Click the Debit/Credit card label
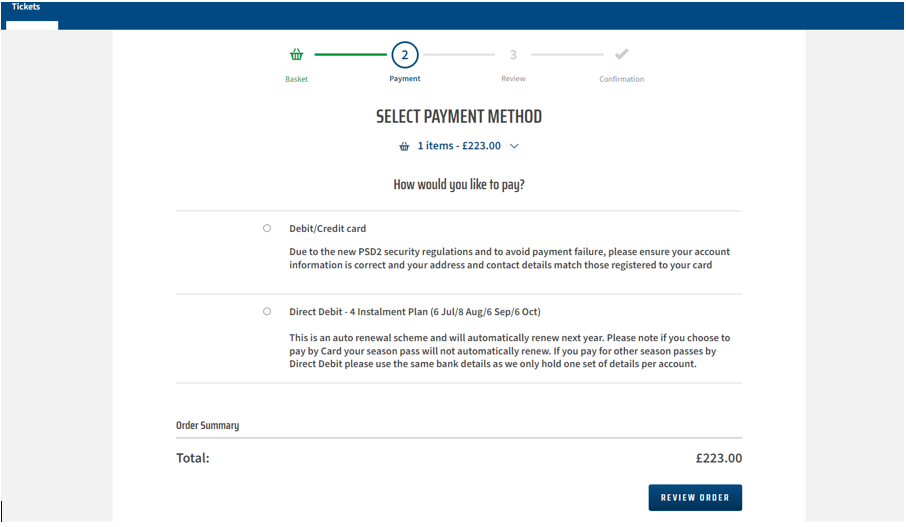The height and width of the screenshot is (527, 906). pyautogui.click(x=328, y=228)
